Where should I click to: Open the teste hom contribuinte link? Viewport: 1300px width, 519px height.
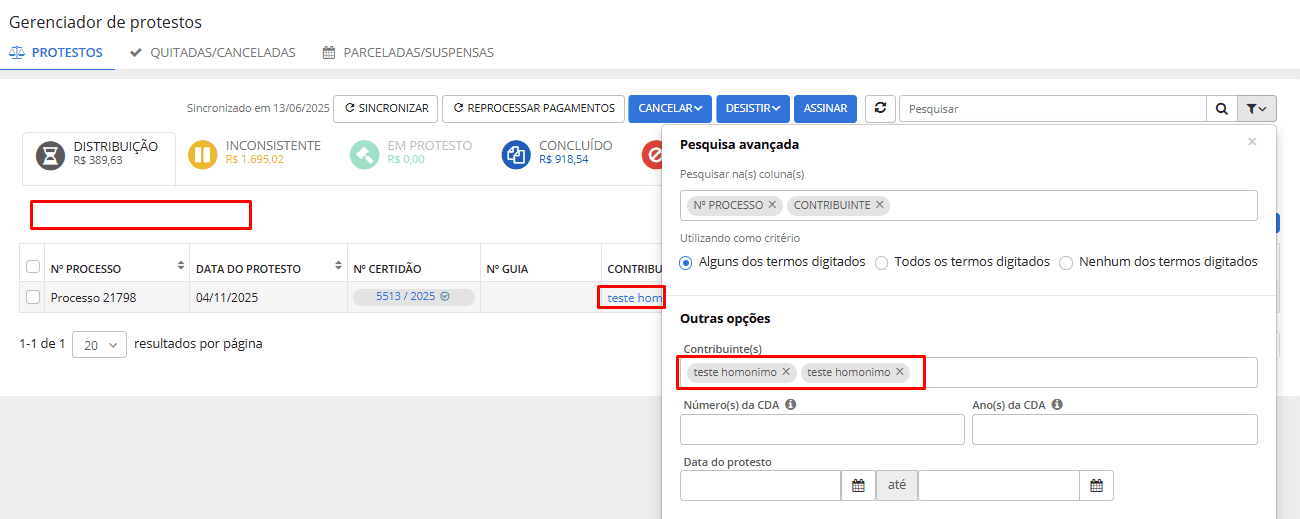pos(635,298)
